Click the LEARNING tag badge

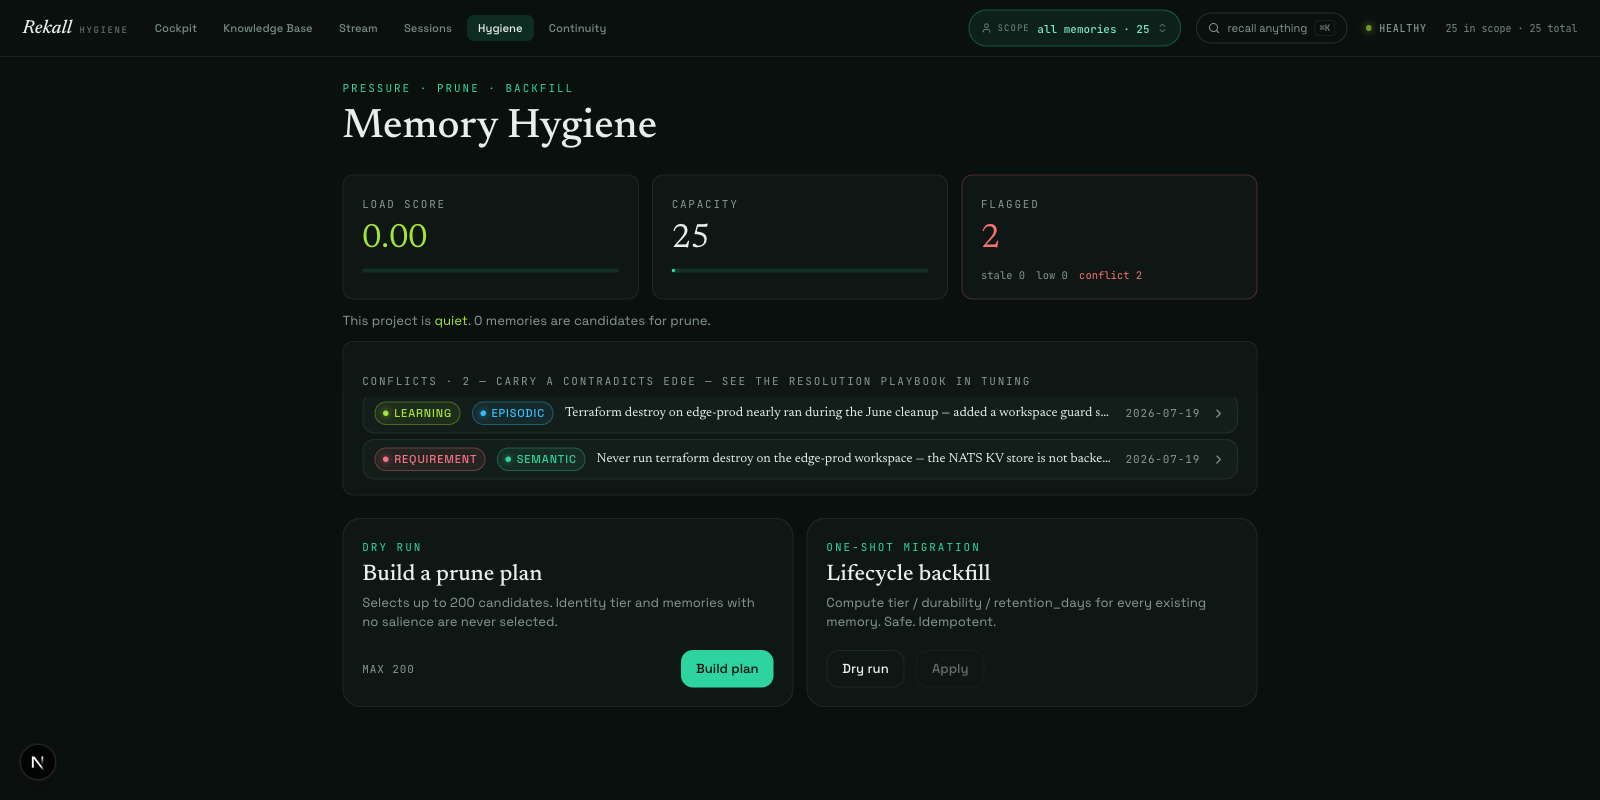417,413
